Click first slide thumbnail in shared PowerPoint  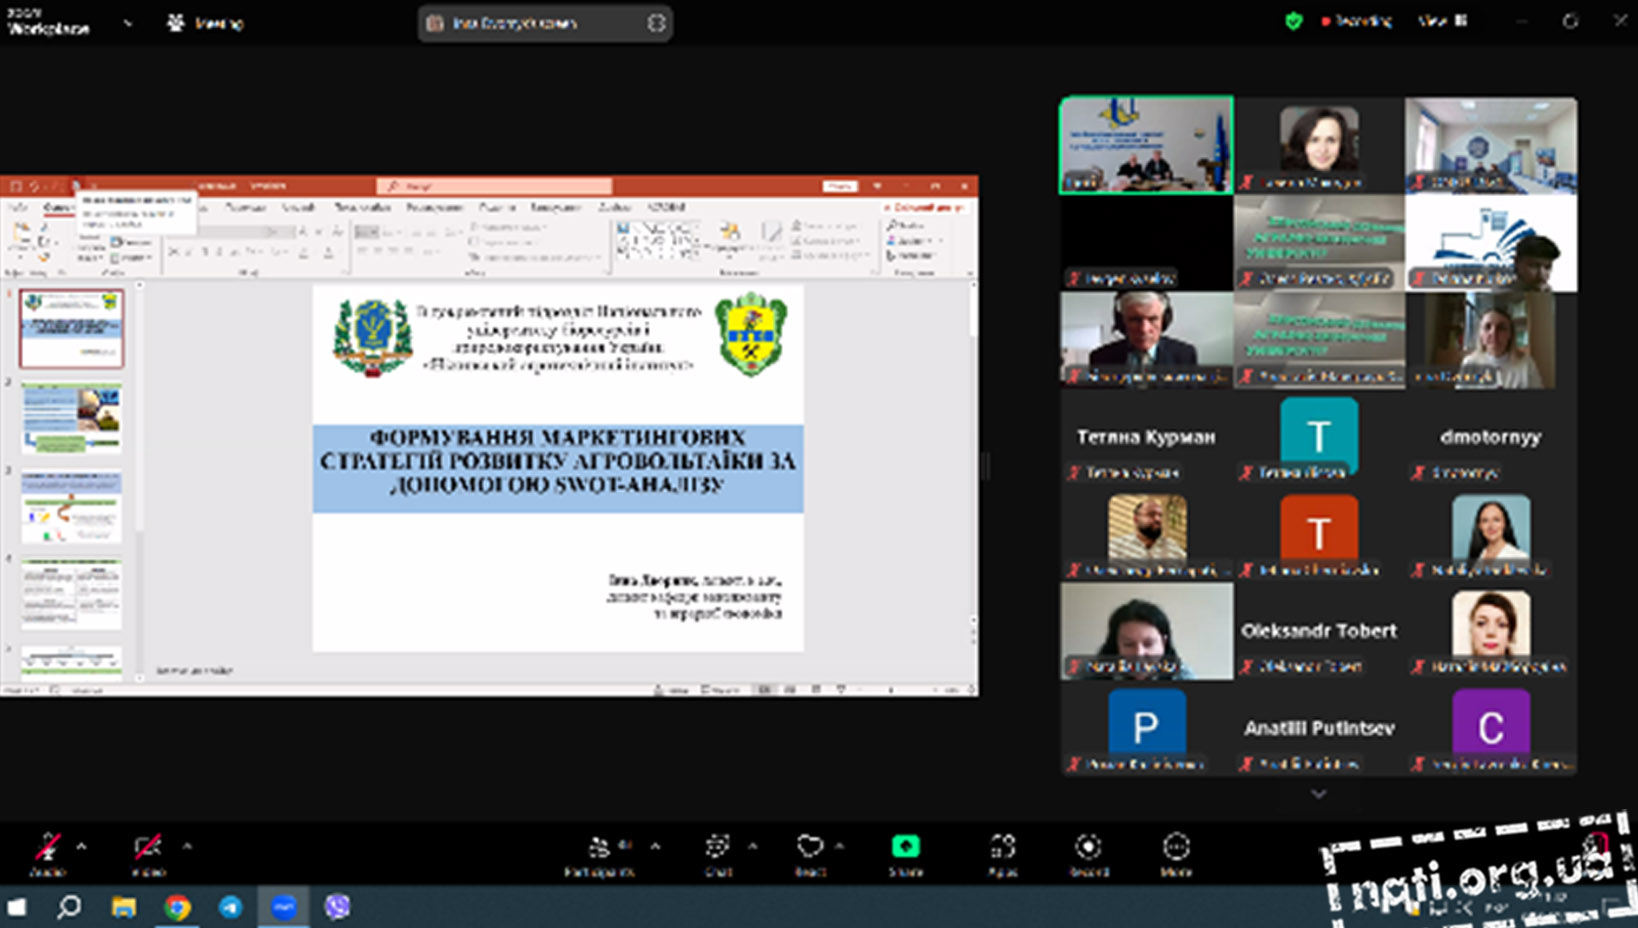pos(72,328)
